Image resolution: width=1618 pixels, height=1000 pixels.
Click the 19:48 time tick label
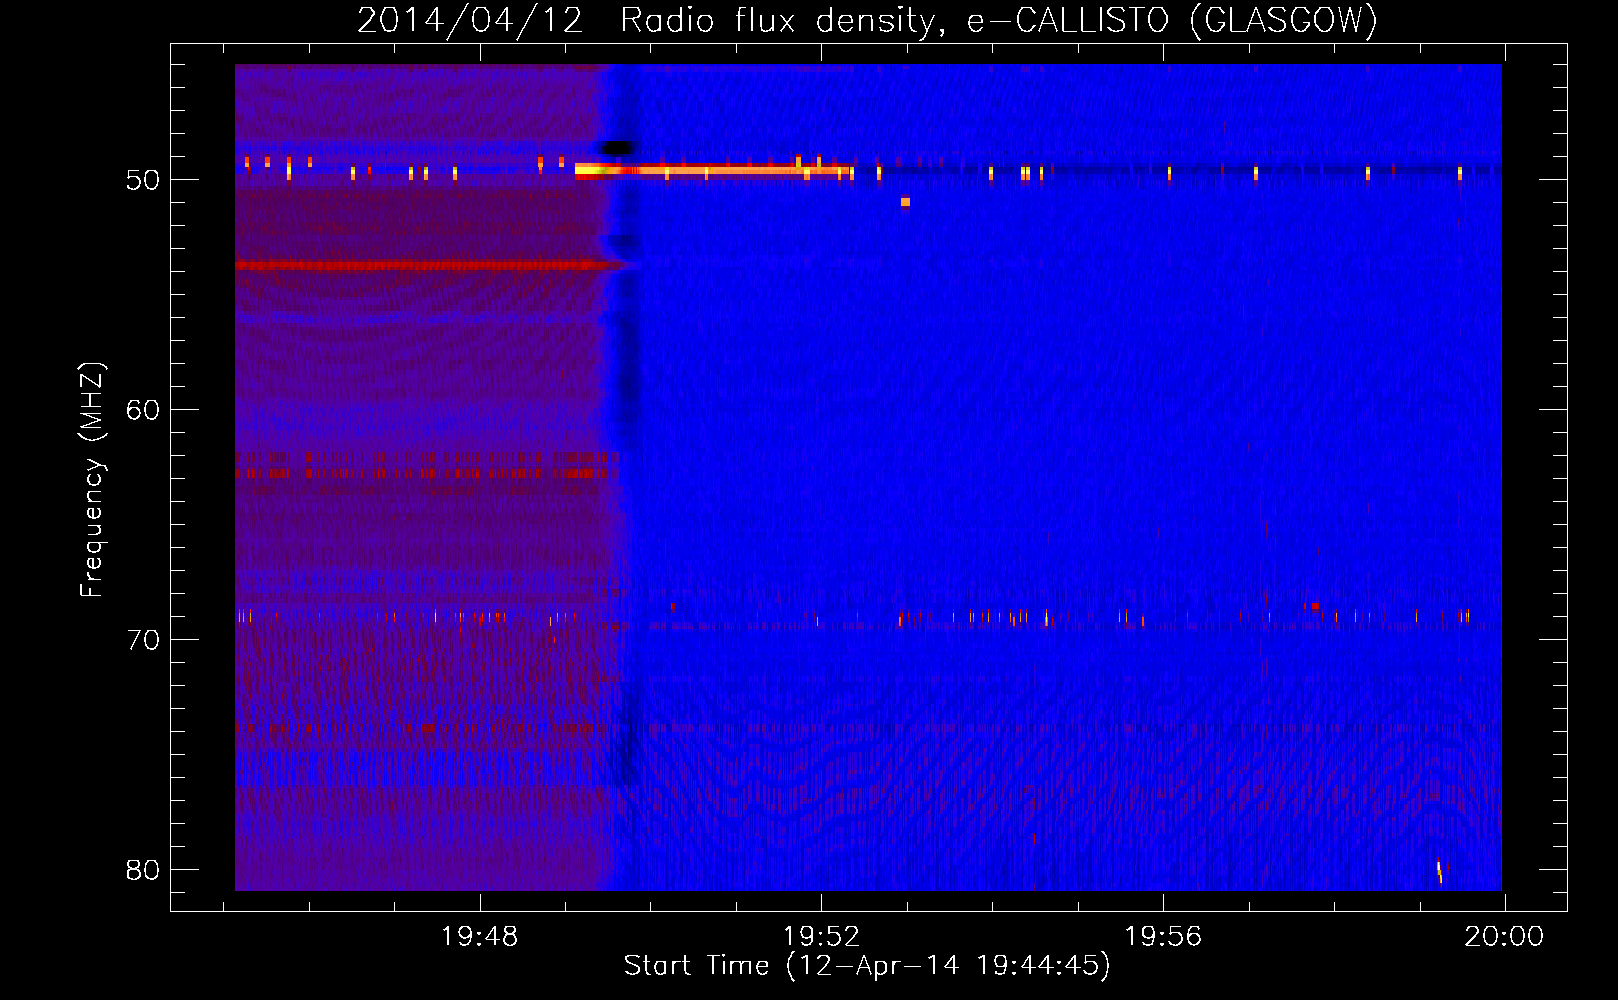(480, 937)
